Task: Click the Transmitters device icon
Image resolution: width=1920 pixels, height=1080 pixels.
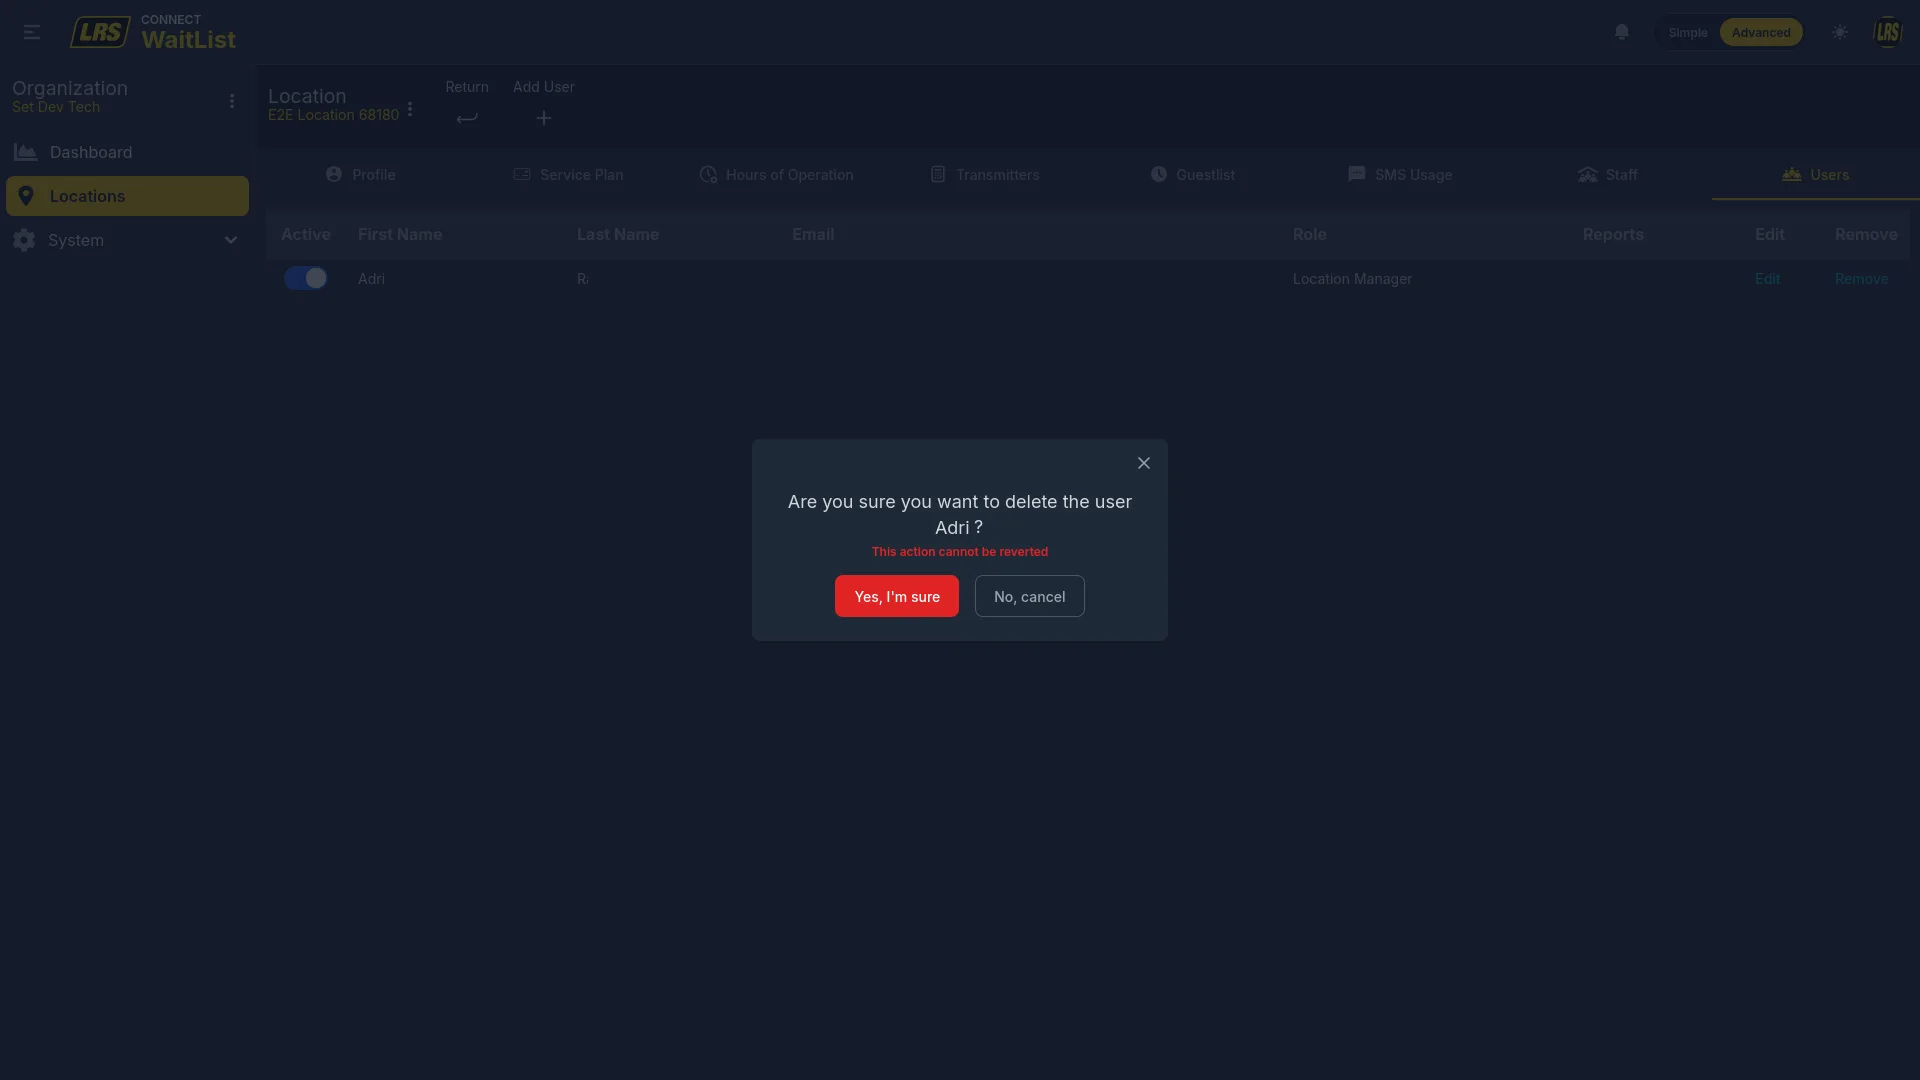Action: point(938,174)
